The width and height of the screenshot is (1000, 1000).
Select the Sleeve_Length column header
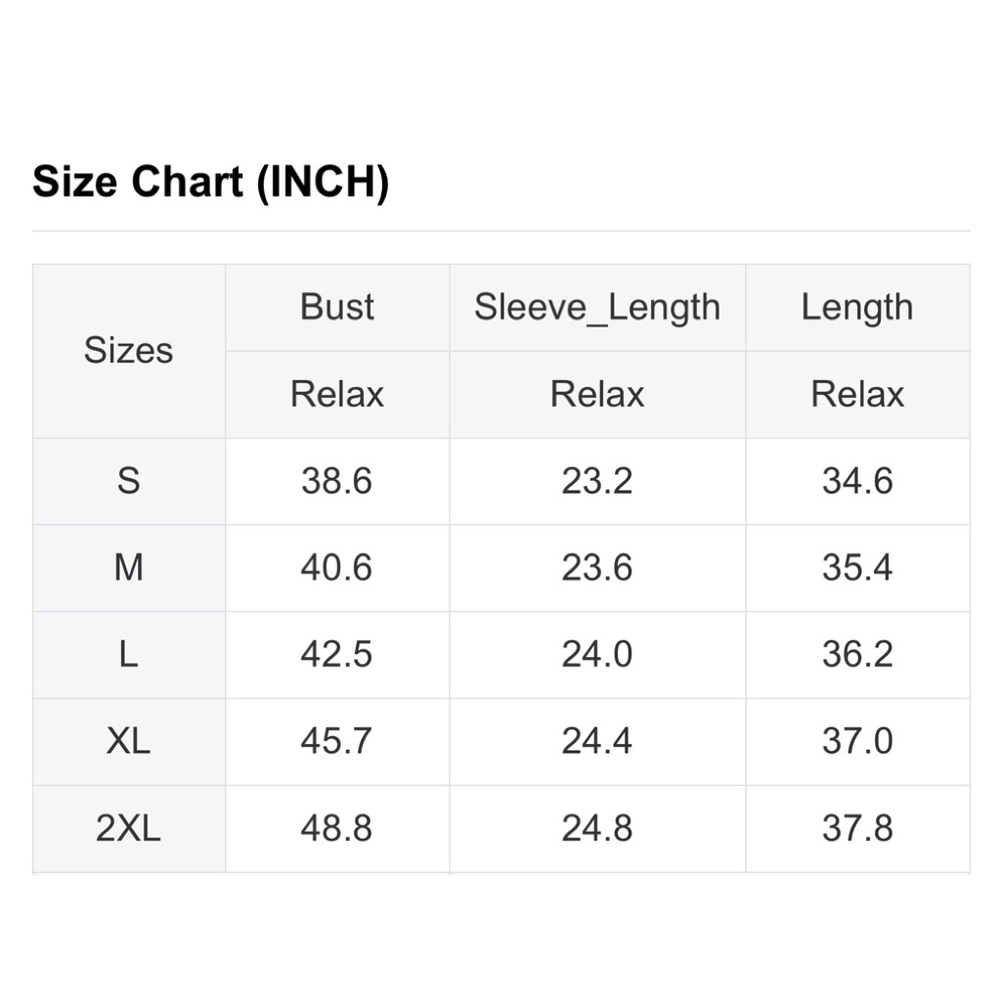point(597,307)
